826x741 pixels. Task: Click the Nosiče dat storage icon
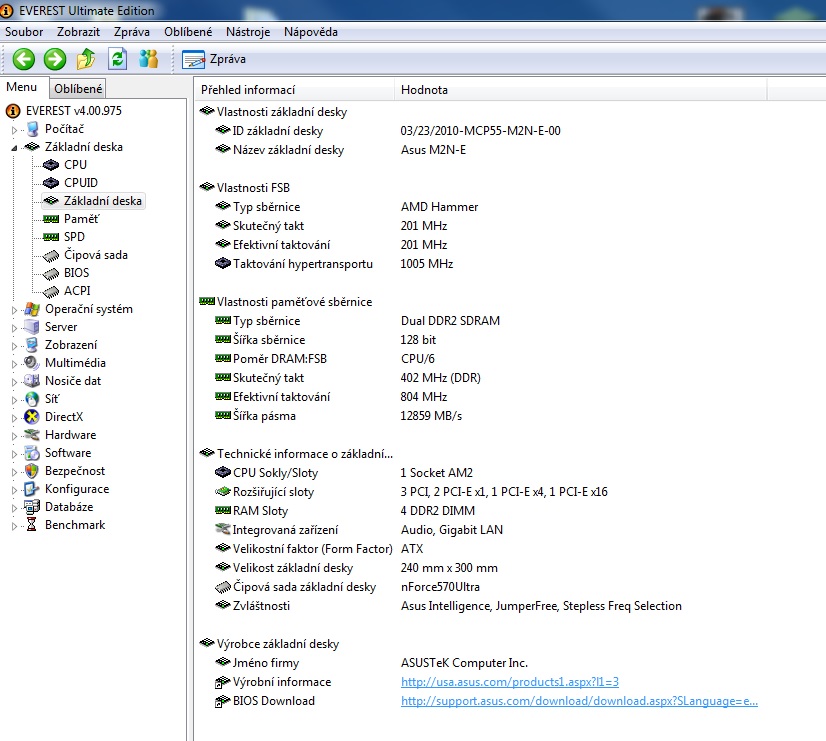click(x=32, y=380)
